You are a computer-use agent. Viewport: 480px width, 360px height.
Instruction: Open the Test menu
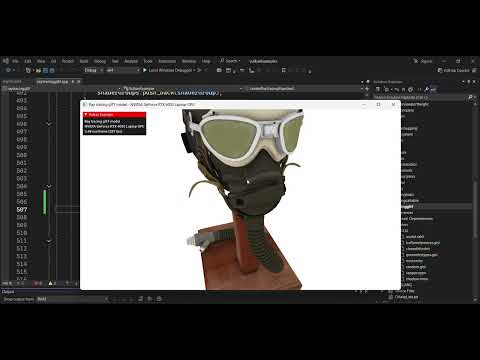pyautogui.click(x=115, y=61)
